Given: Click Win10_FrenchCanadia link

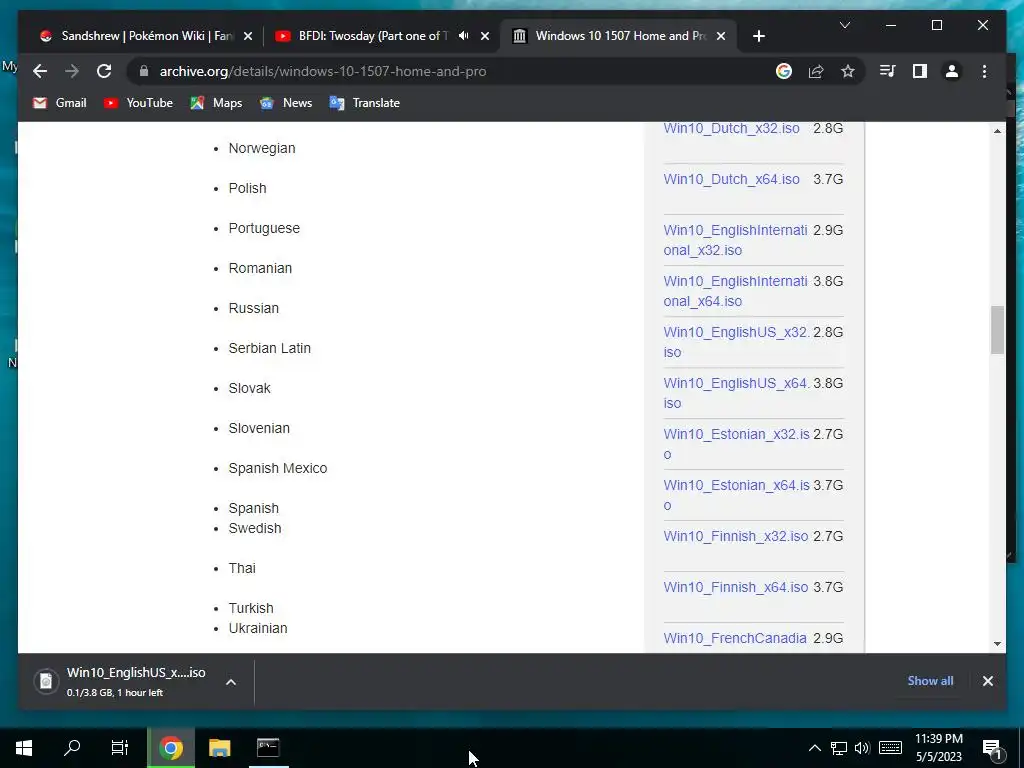Looking at the screenshot, I should (735, 638).
